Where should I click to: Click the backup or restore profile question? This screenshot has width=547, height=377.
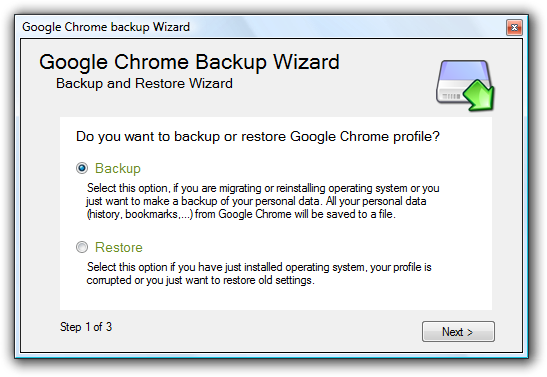(258, 136)
